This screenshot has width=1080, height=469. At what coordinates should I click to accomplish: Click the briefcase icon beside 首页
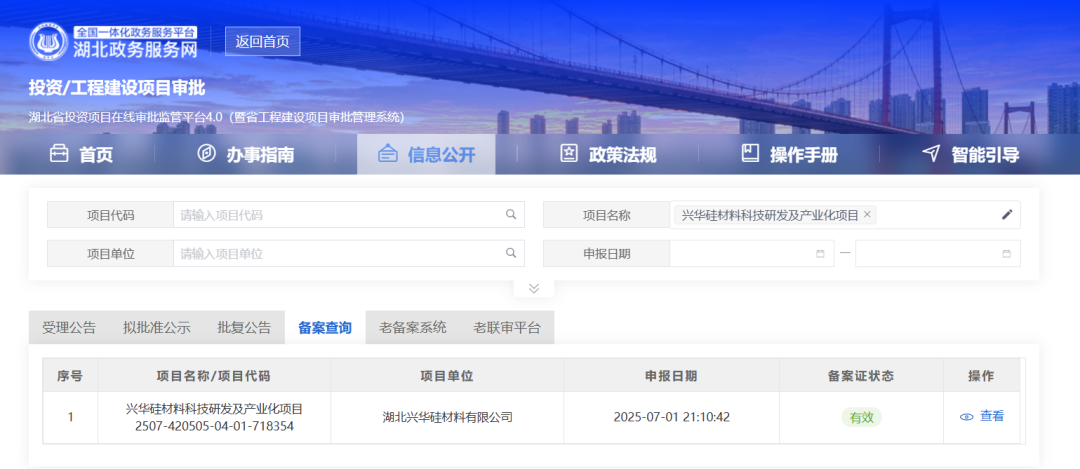(x=59, y=154)
